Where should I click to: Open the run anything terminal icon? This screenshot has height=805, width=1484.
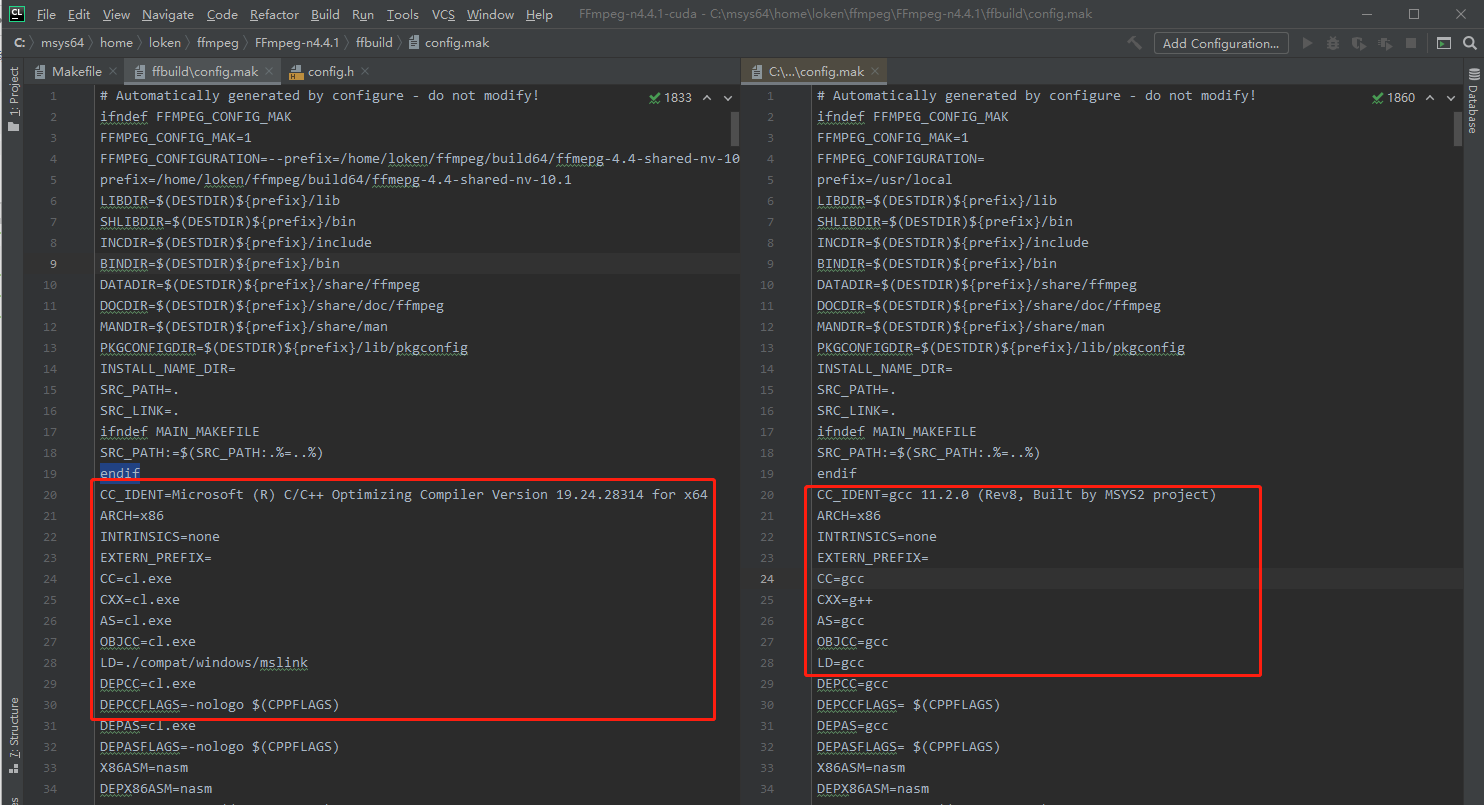pos(1444,43)
